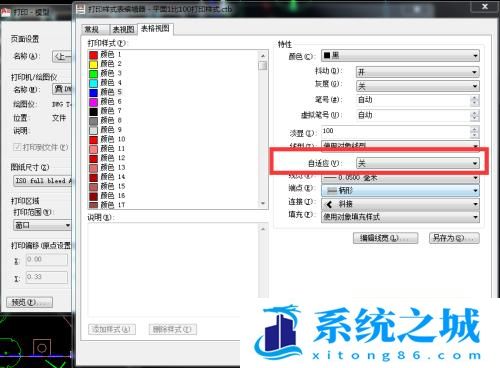Select the green 颜色 3 plot style
Screen dimensions: 500x368
pos(106,73)
